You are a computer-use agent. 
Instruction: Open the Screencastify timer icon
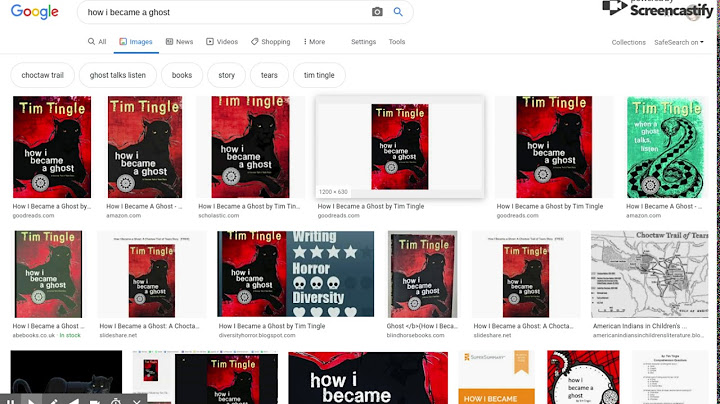116,401
